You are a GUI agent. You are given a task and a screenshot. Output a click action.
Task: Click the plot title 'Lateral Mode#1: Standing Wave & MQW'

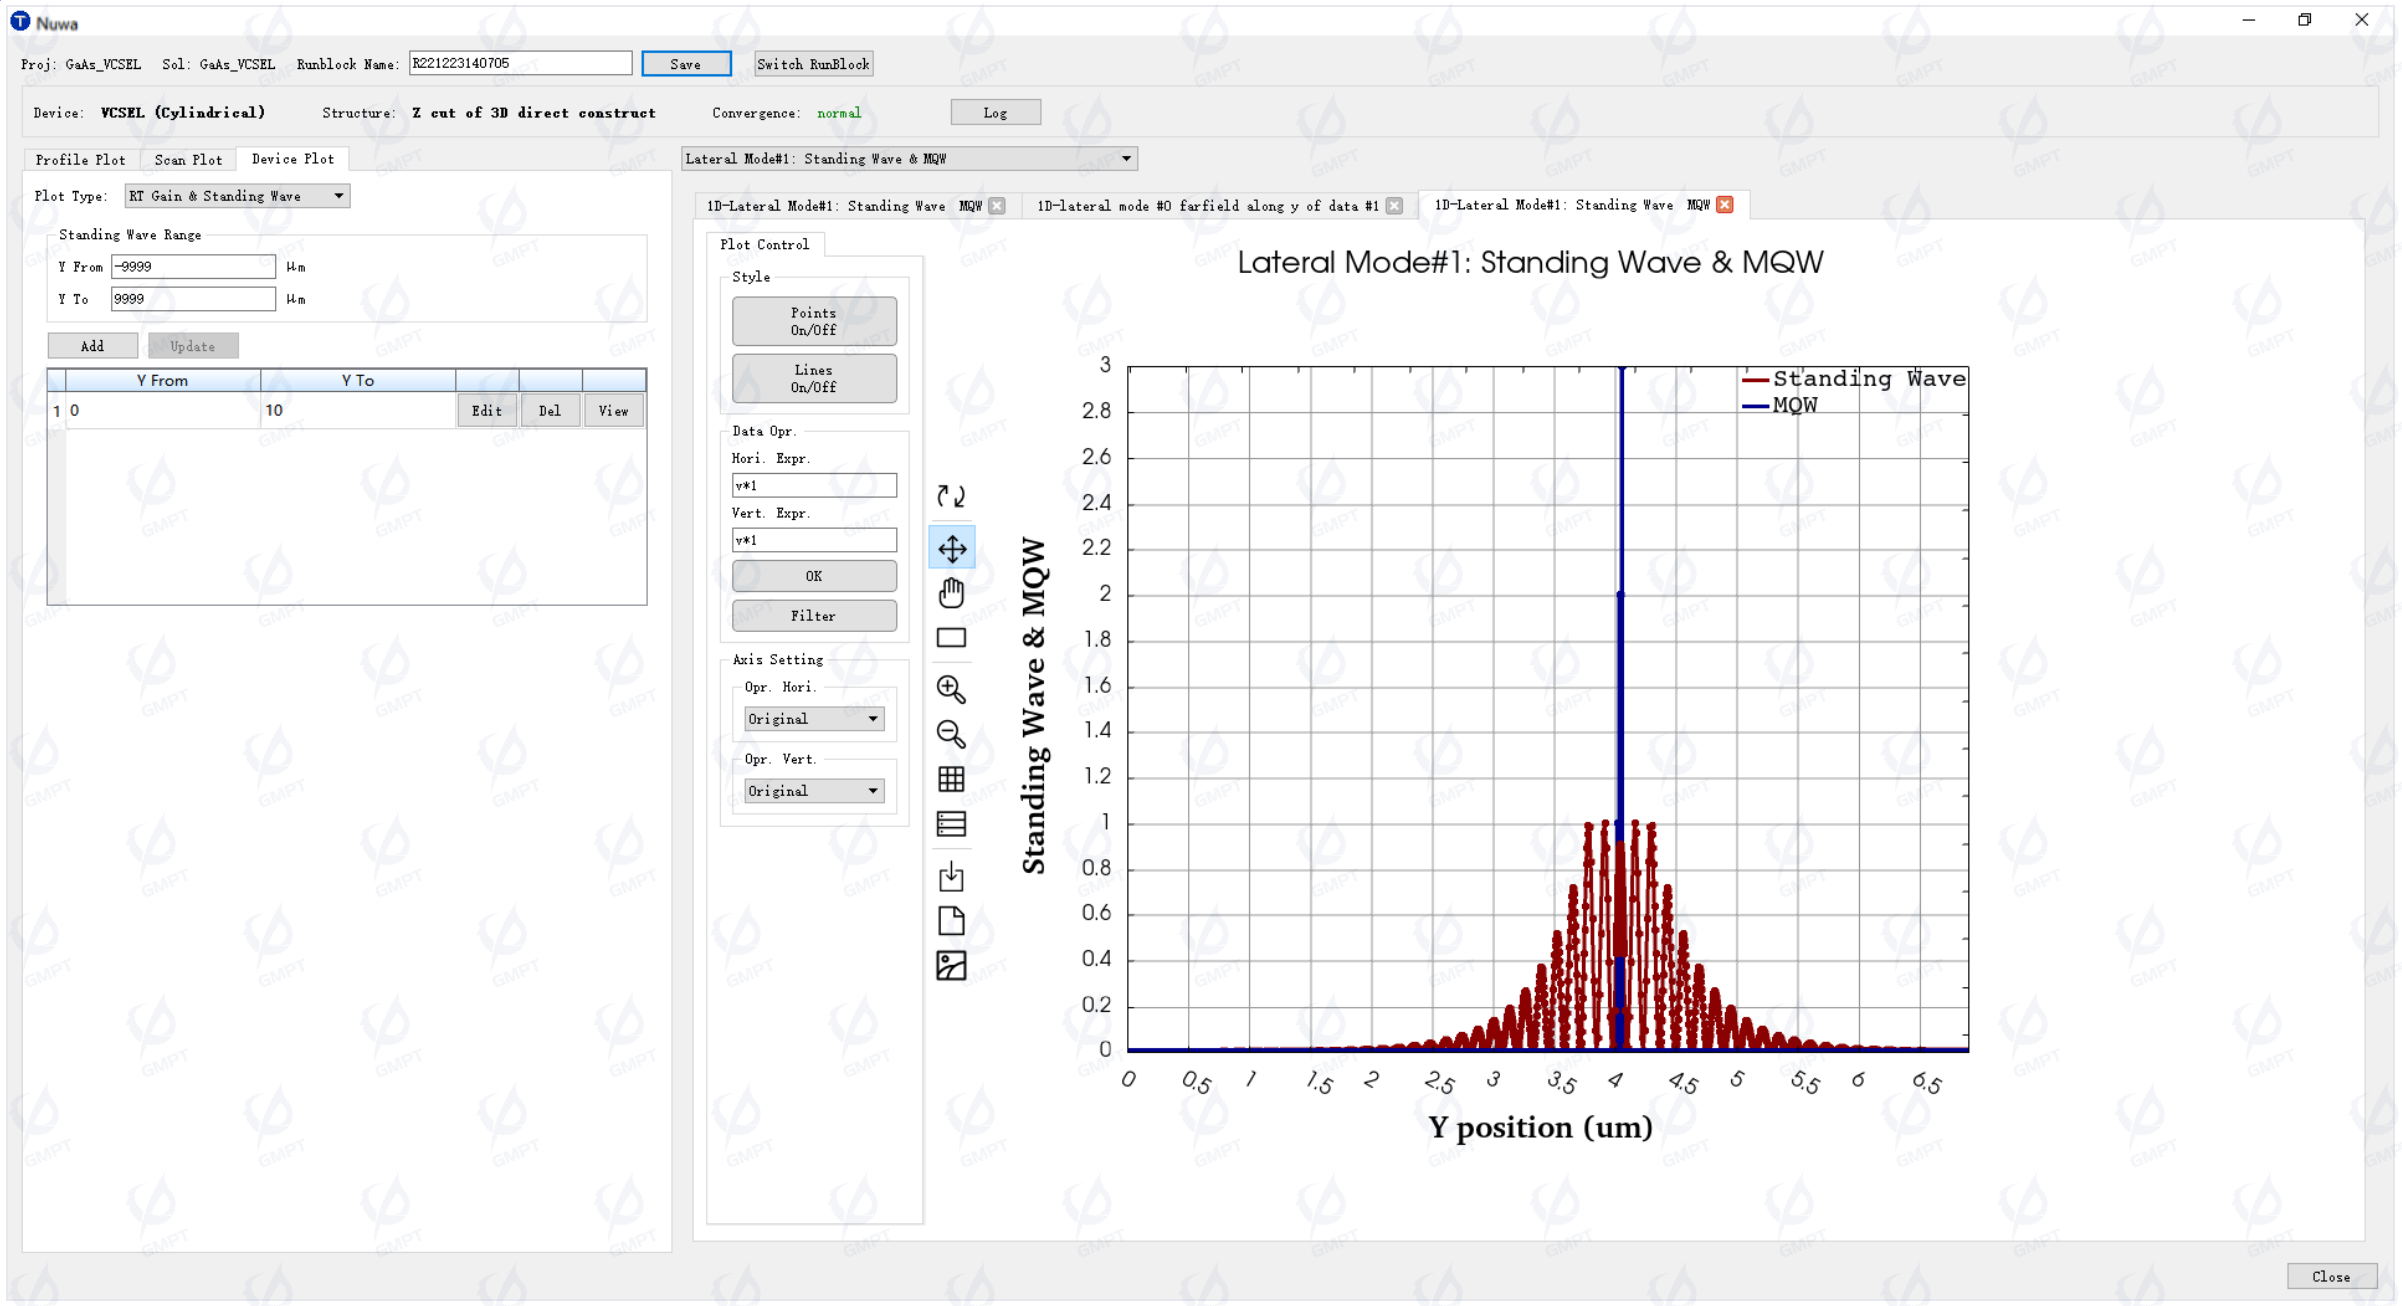(1530, 262)
